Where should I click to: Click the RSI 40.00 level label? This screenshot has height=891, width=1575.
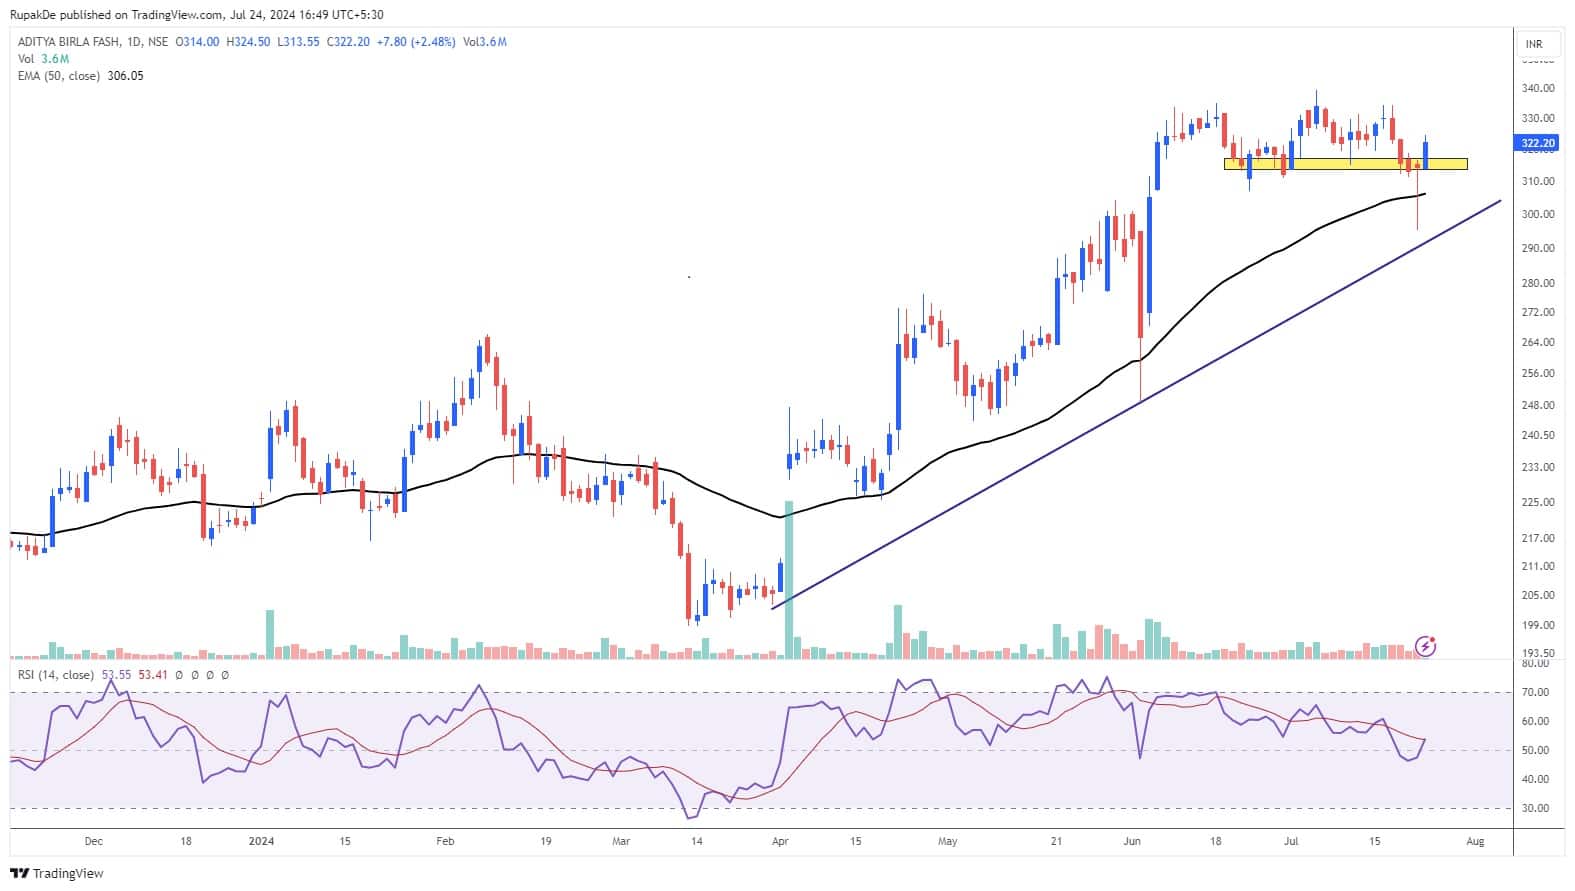[x=1535, y=779]
